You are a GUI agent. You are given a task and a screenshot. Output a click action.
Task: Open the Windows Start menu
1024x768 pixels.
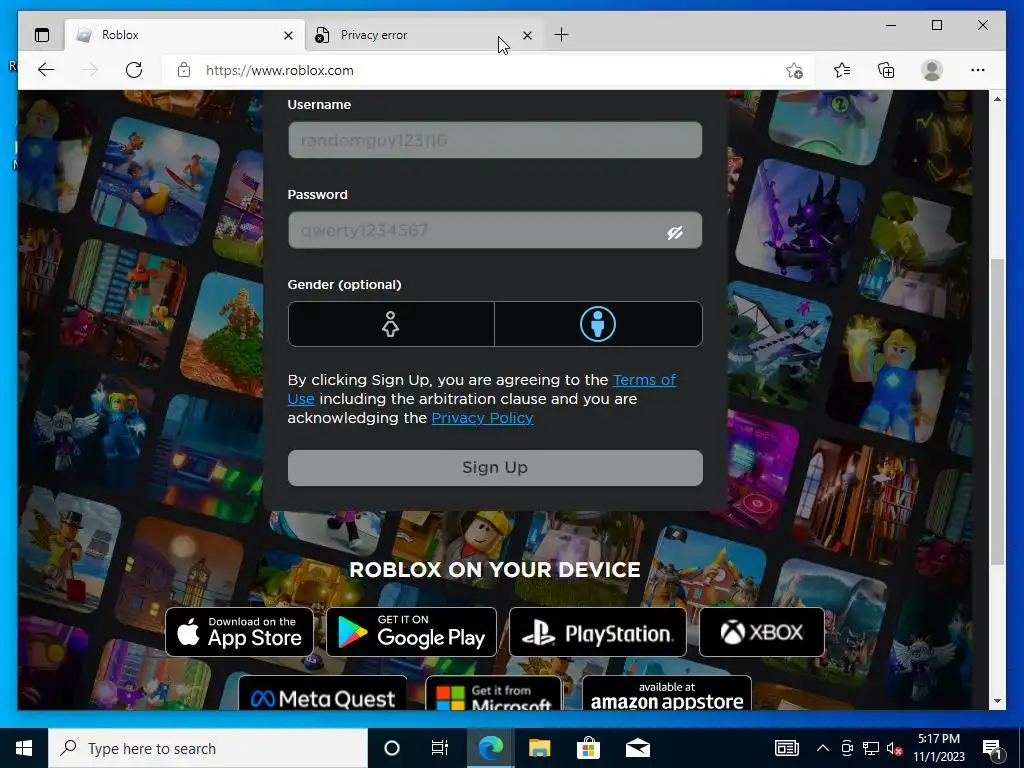(x=24, y=748)
